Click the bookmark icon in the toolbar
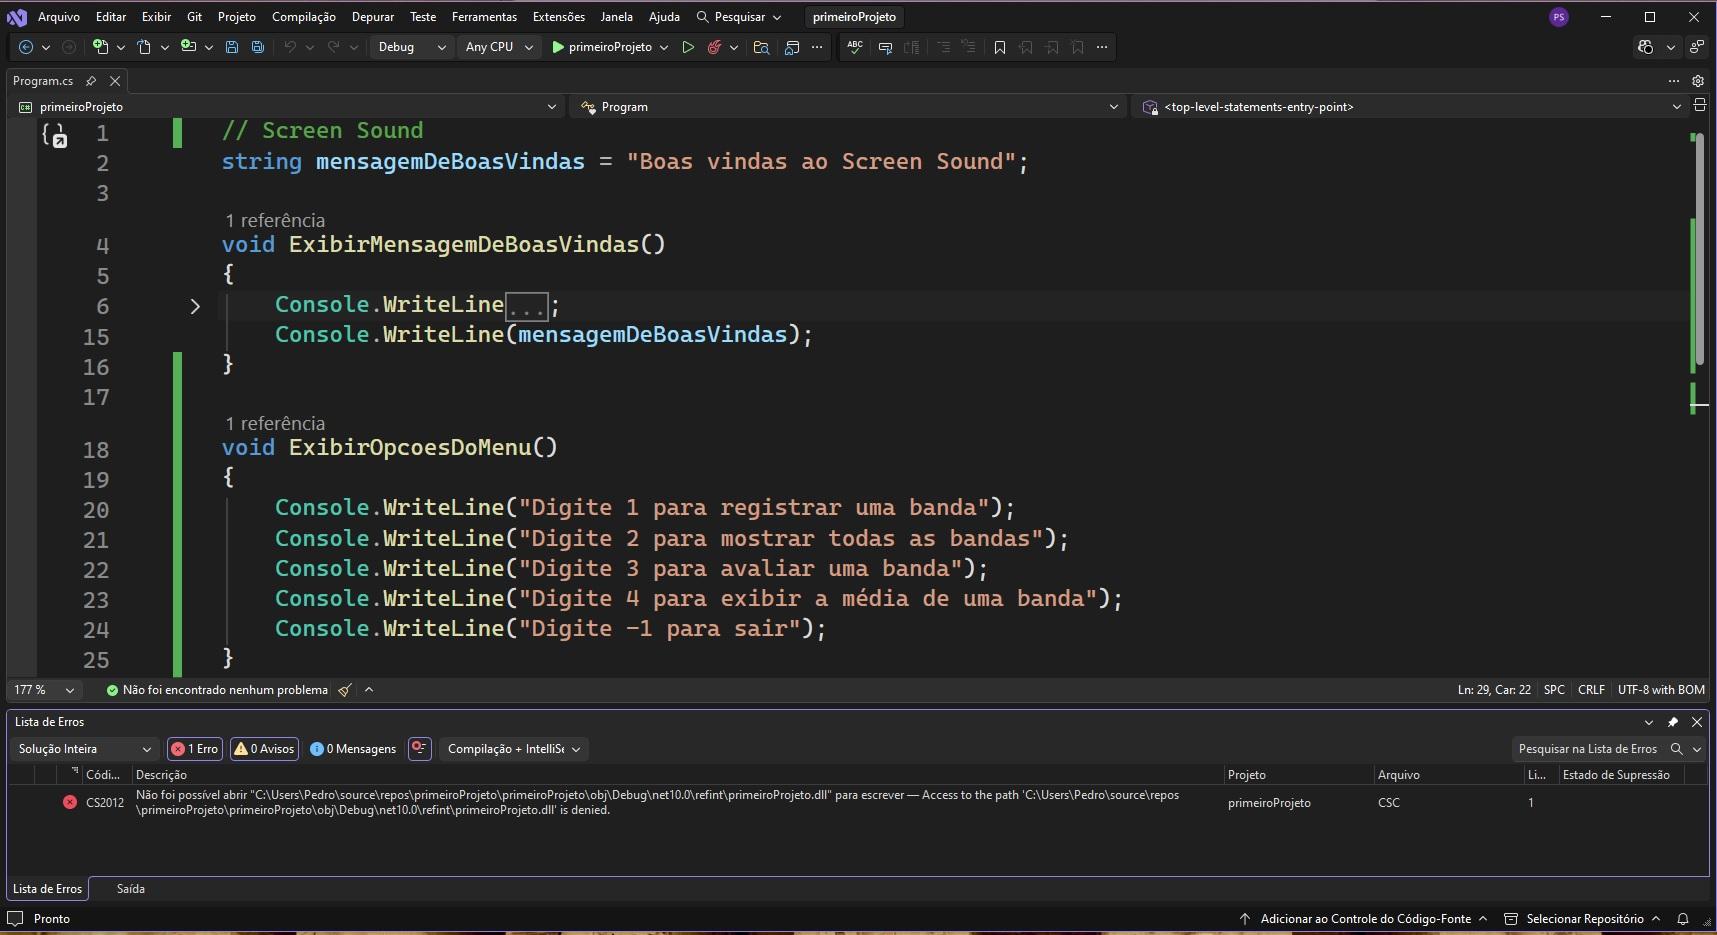This screenshot has height=935, width=1717. coord(999,47)
